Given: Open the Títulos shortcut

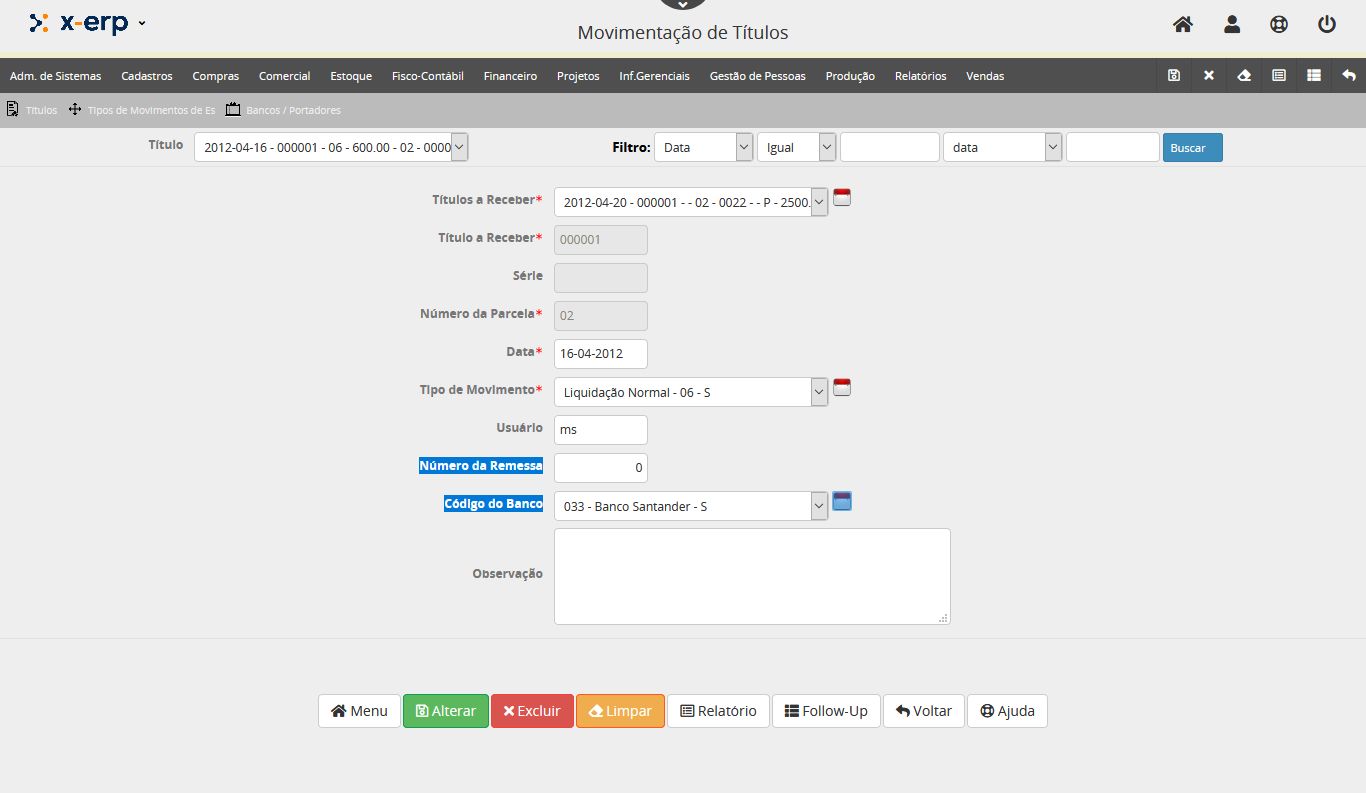Looking at the screenshot, I should (32, 110).
